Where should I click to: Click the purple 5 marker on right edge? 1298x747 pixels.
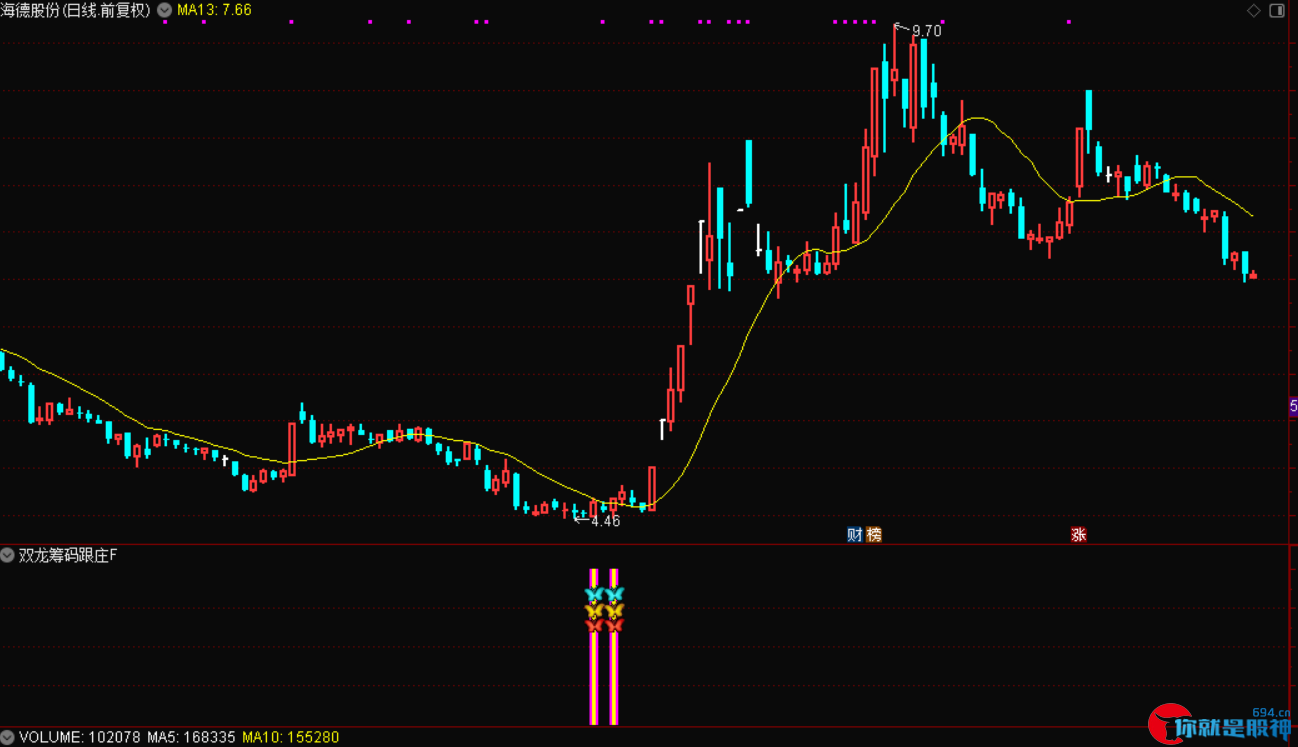1293,407
